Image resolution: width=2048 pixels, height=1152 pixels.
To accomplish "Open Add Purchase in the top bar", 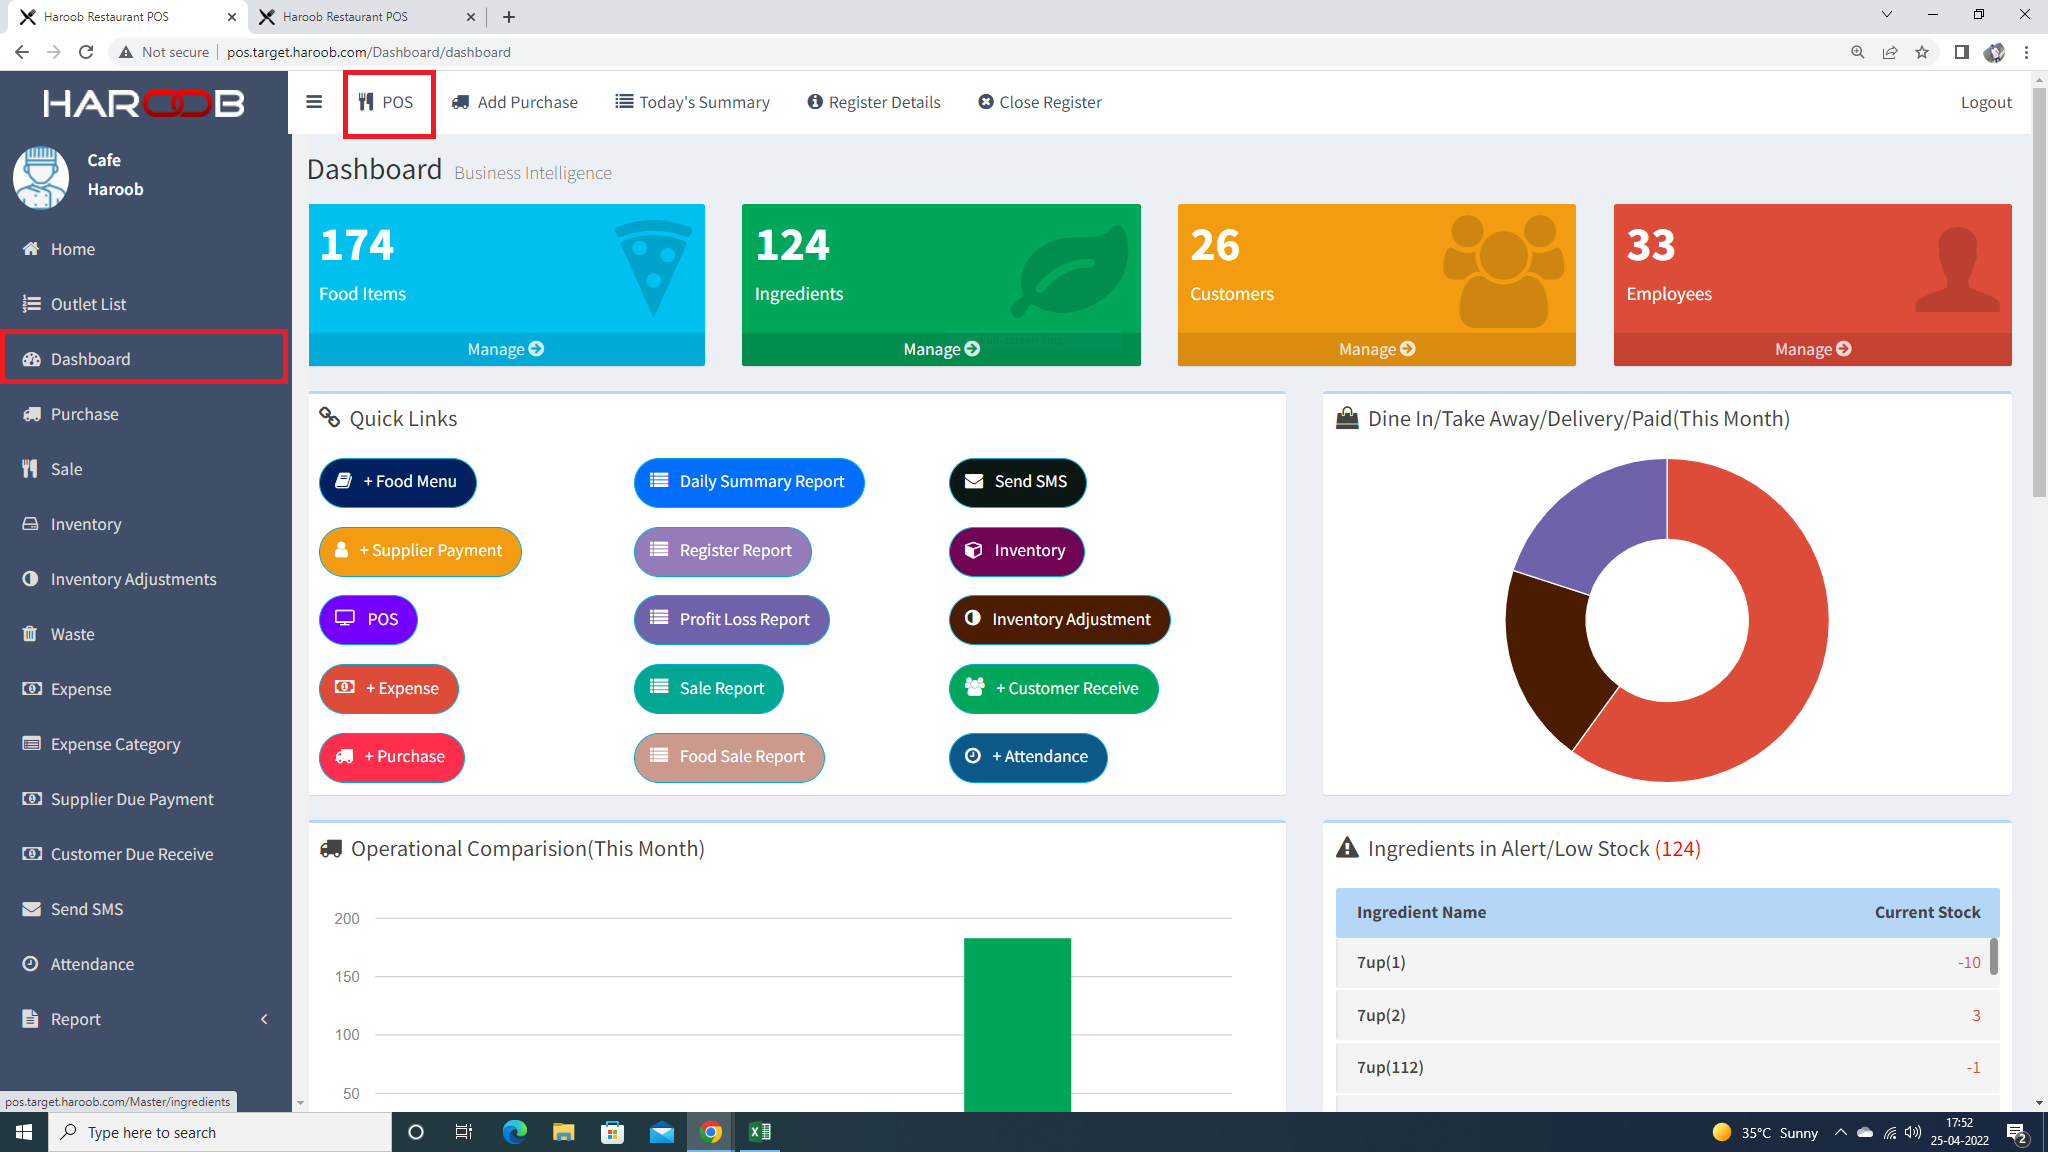I will click(x=515, y=102).
